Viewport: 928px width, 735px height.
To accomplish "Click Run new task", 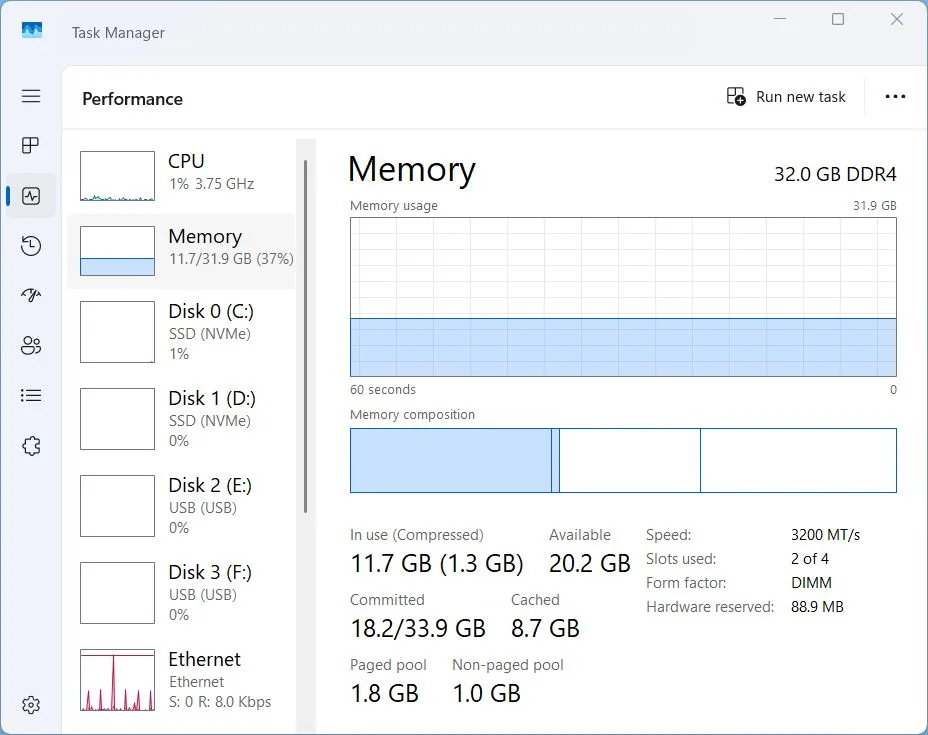I will tap(786, 96).
